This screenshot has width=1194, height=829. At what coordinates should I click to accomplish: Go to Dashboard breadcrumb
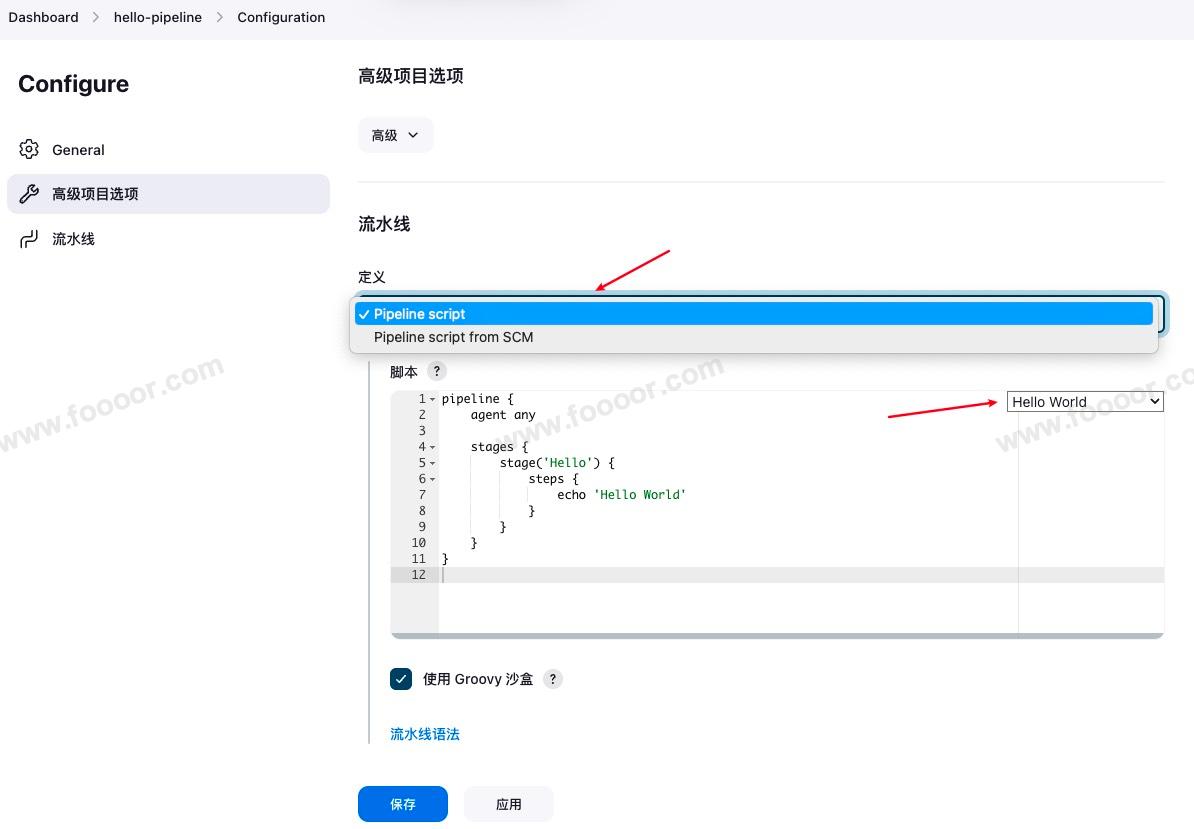[x=43, y=17]
